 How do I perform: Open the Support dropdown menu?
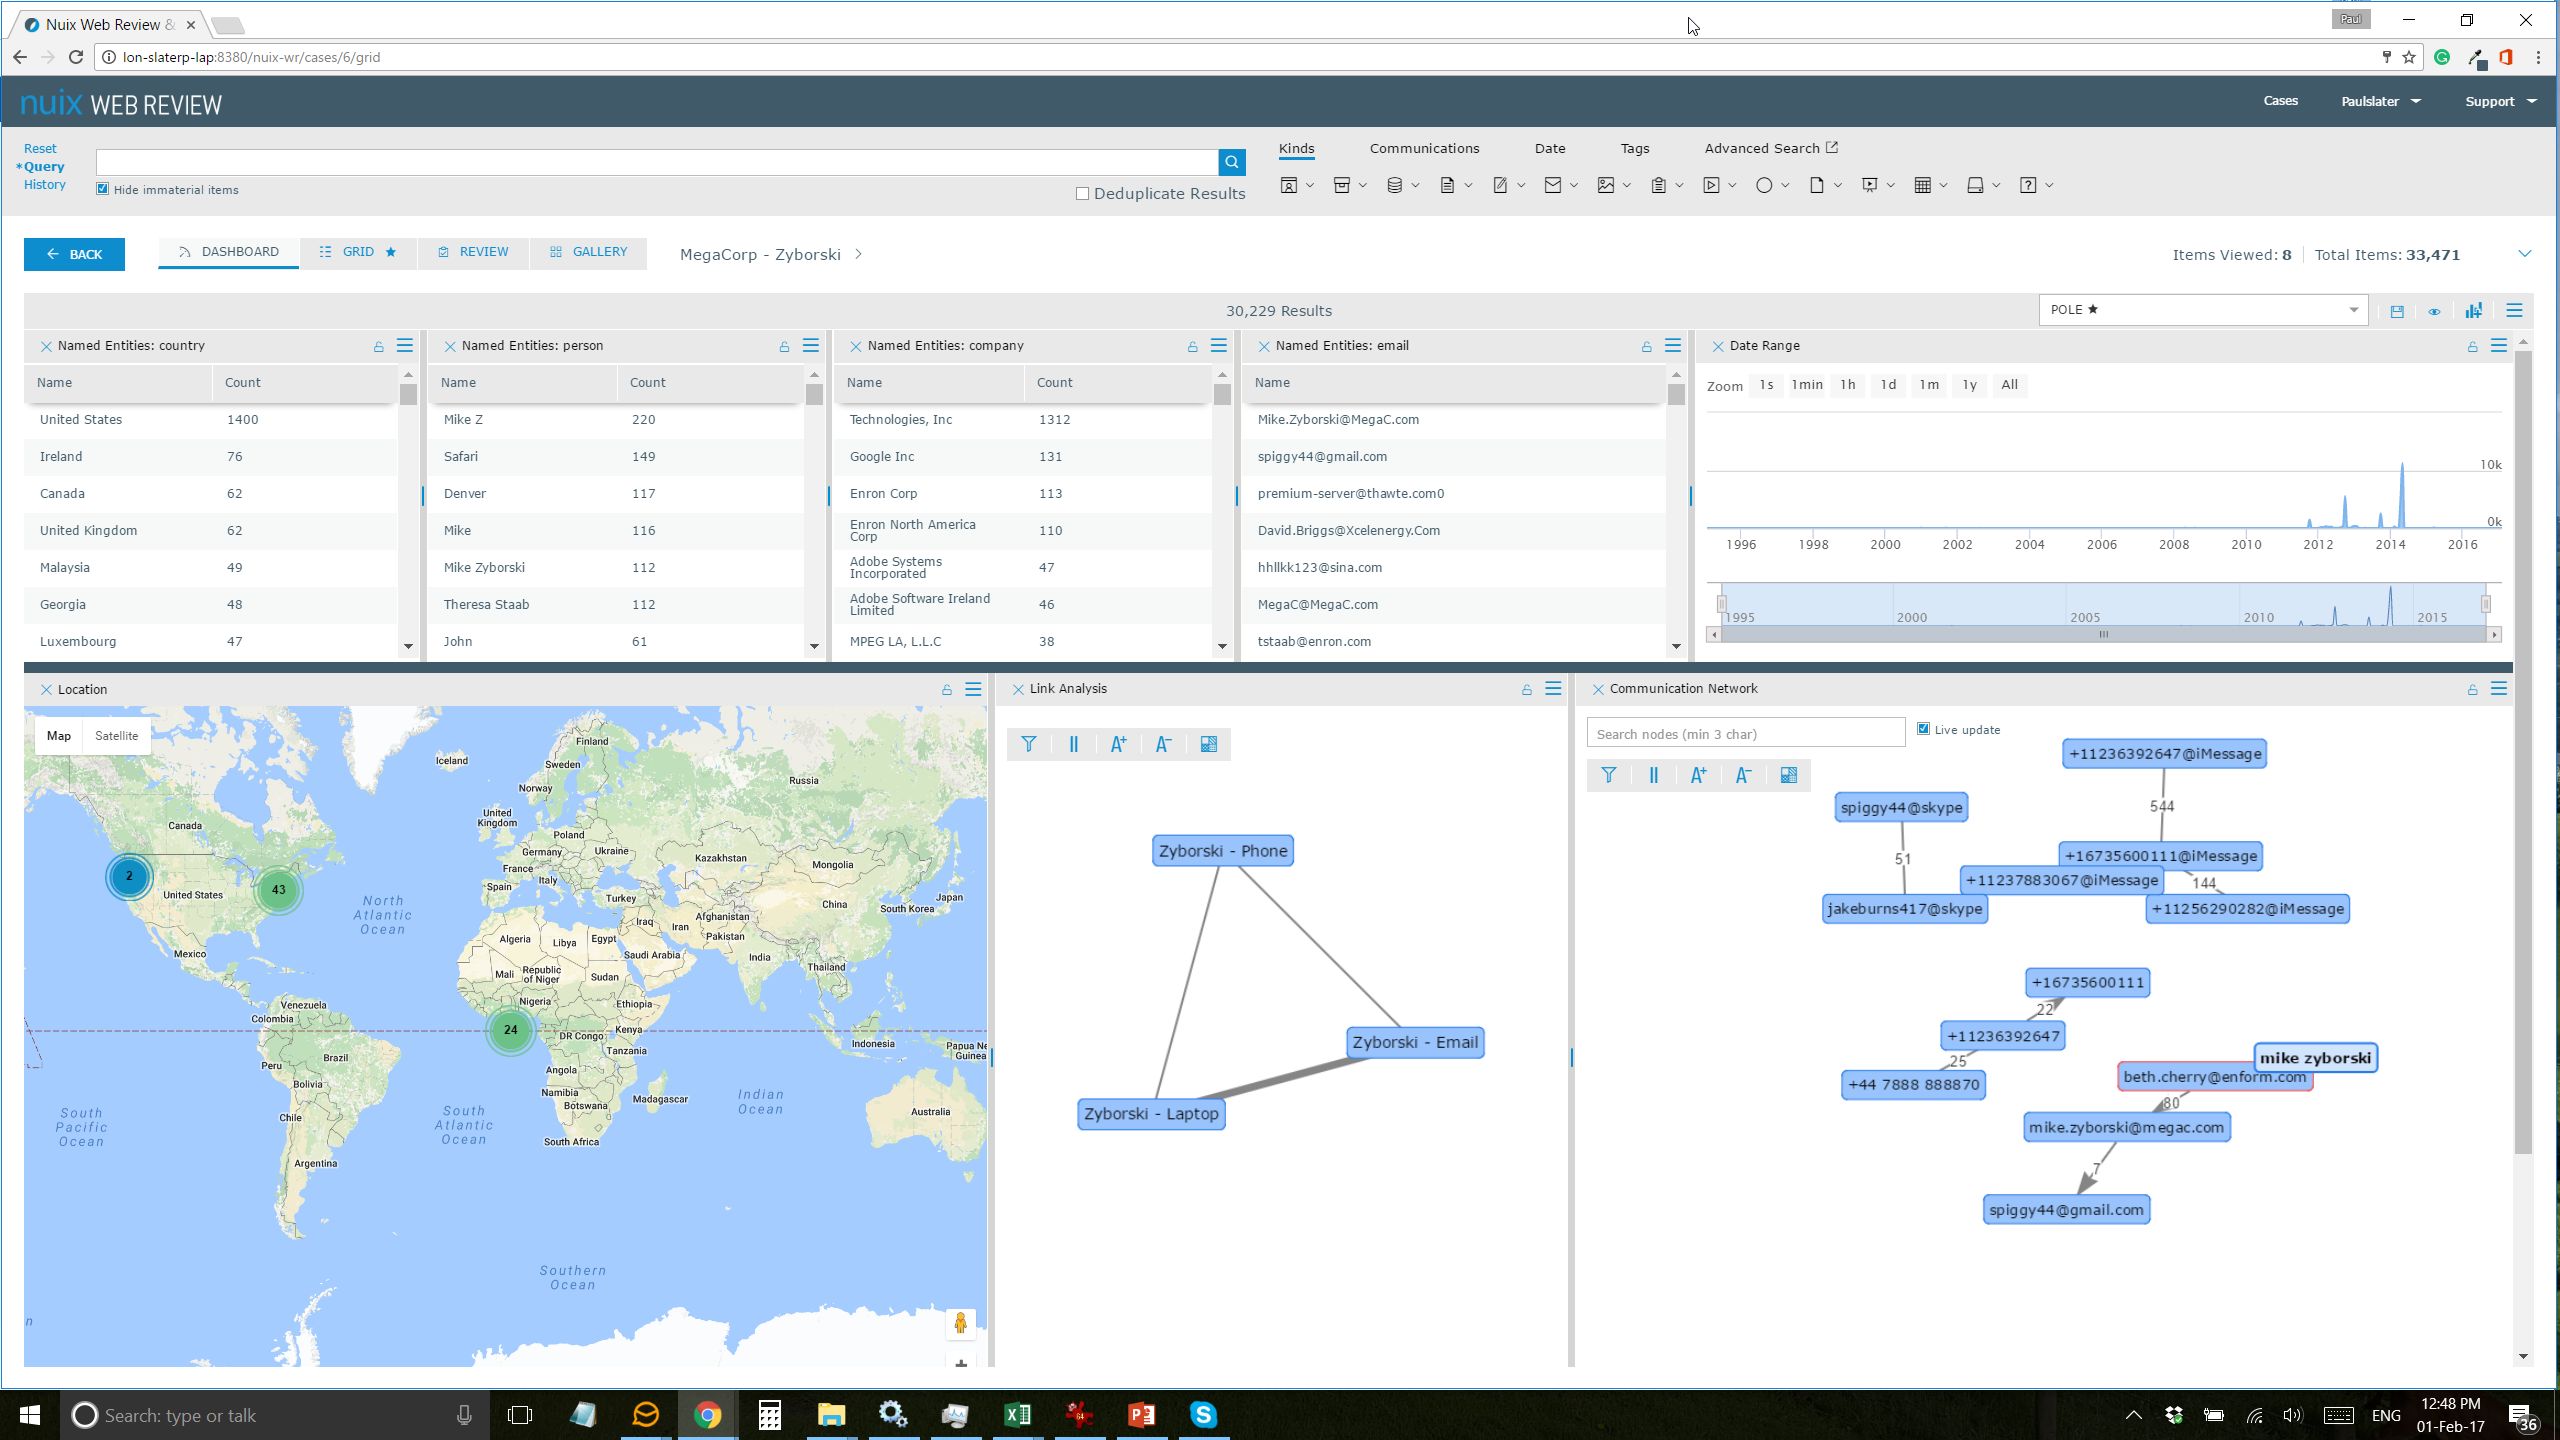pyautogui.click(x=2501, y=101)
